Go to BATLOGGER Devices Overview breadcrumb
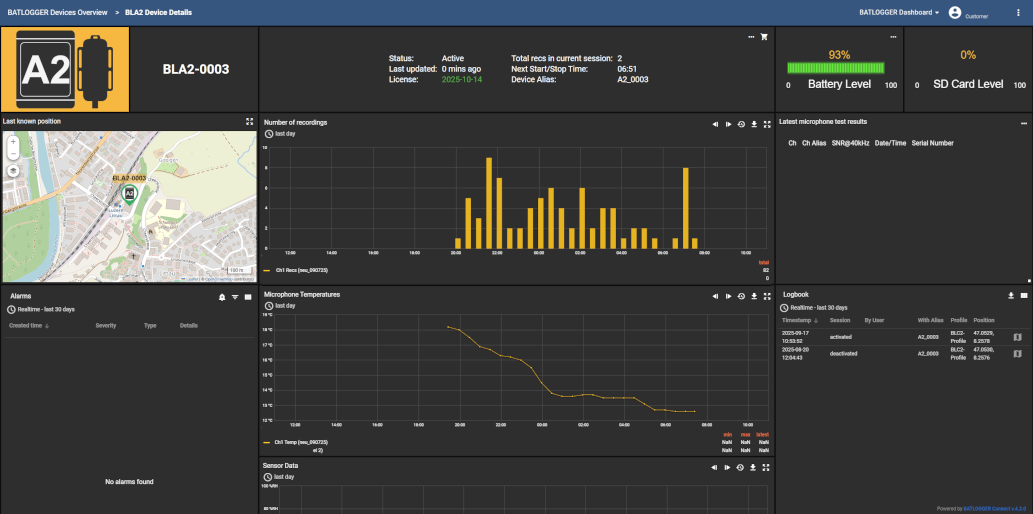1033x514 pixels. [x=56, y=13]
